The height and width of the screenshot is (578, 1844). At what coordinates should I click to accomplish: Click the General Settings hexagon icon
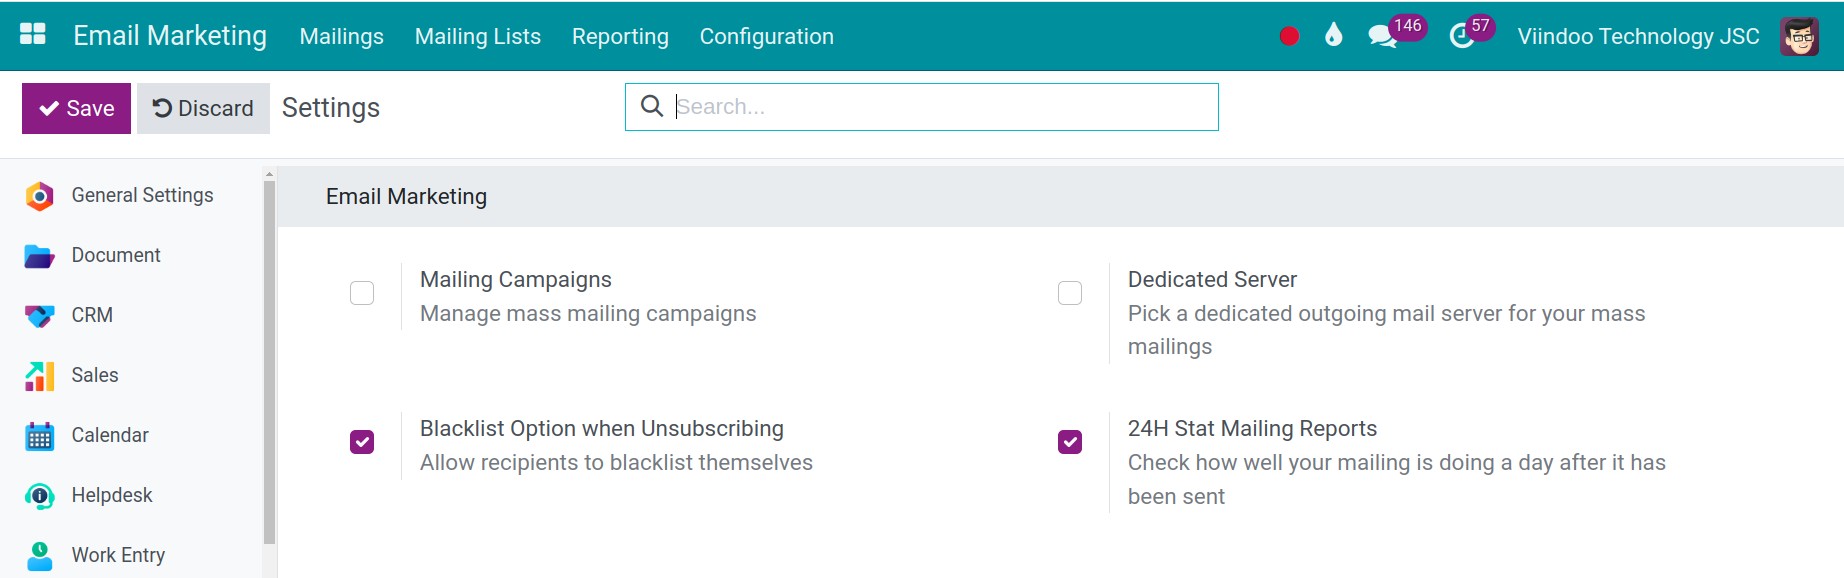(39, 196)
